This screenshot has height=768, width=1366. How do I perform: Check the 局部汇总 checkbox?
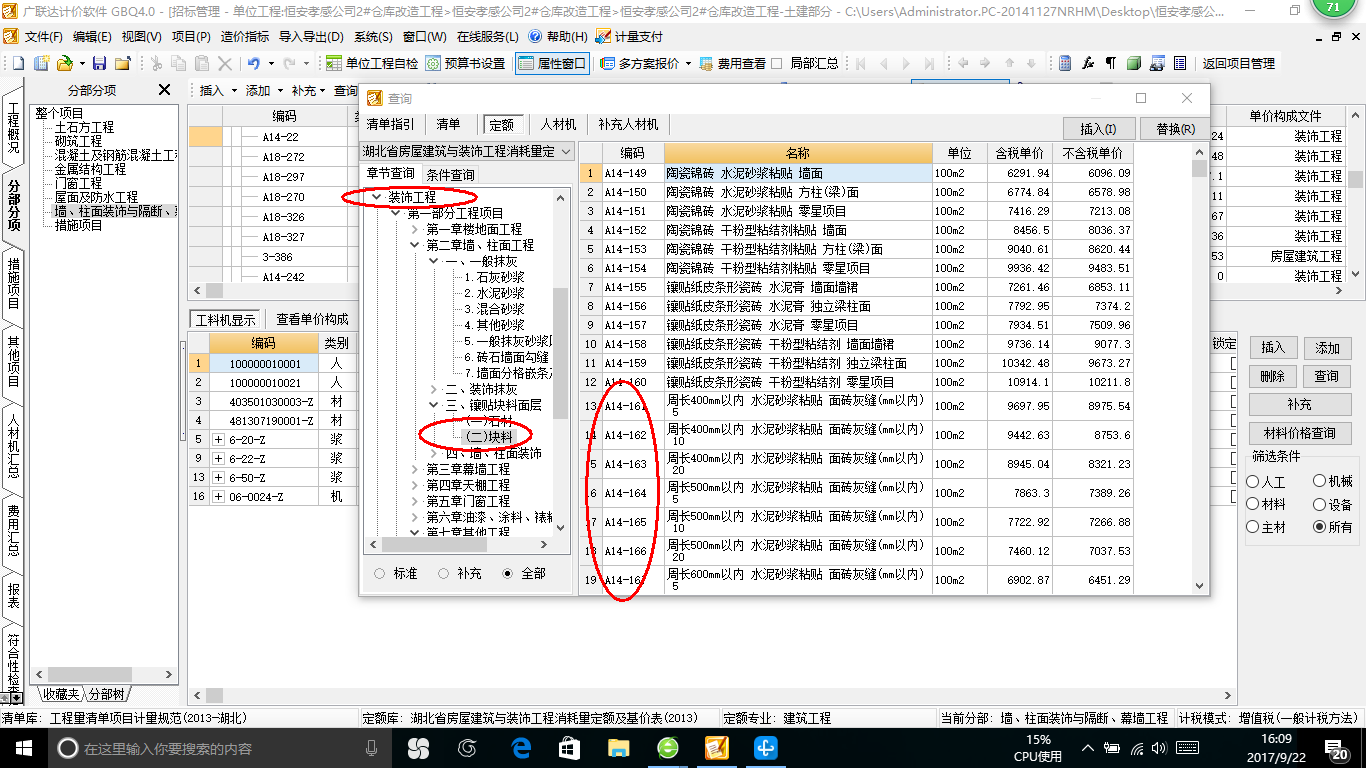tap(777, 63)
